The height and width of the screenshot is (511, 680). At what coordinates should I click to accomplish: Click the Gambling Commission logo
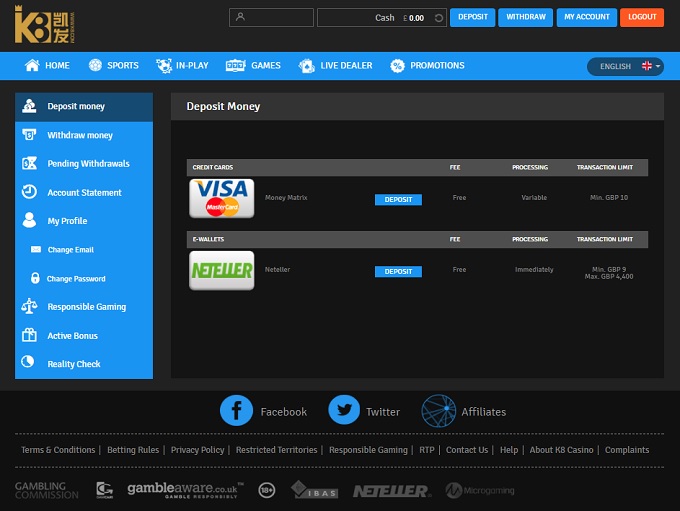[x=46, y=490]
